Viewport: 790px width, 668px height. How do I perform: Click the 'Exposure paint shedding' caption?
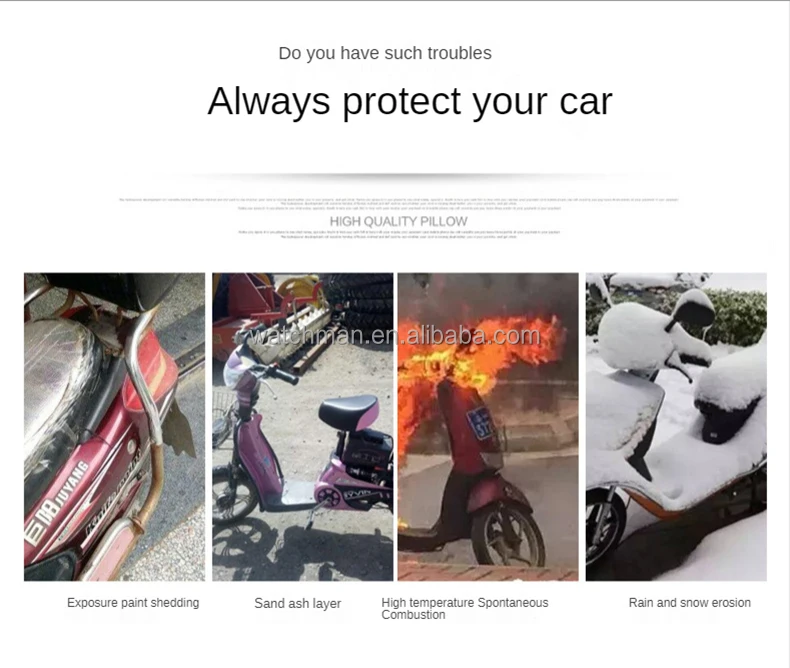(x=133, y=603)
